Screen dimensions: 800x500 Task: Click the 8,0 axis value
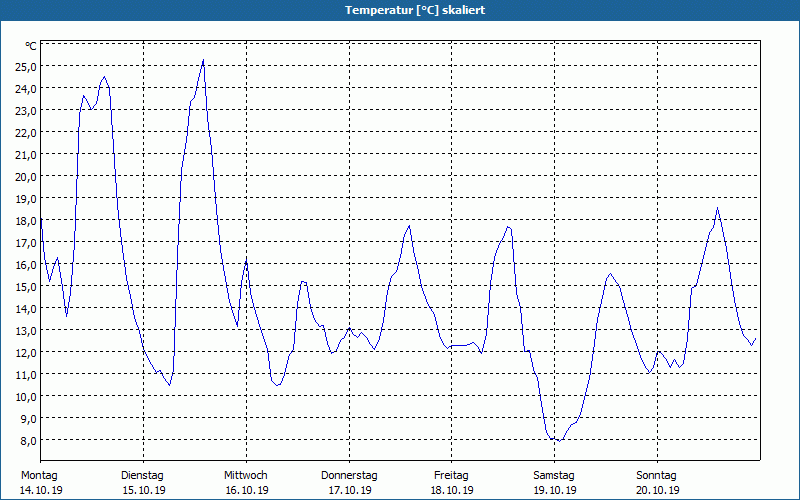27,440
